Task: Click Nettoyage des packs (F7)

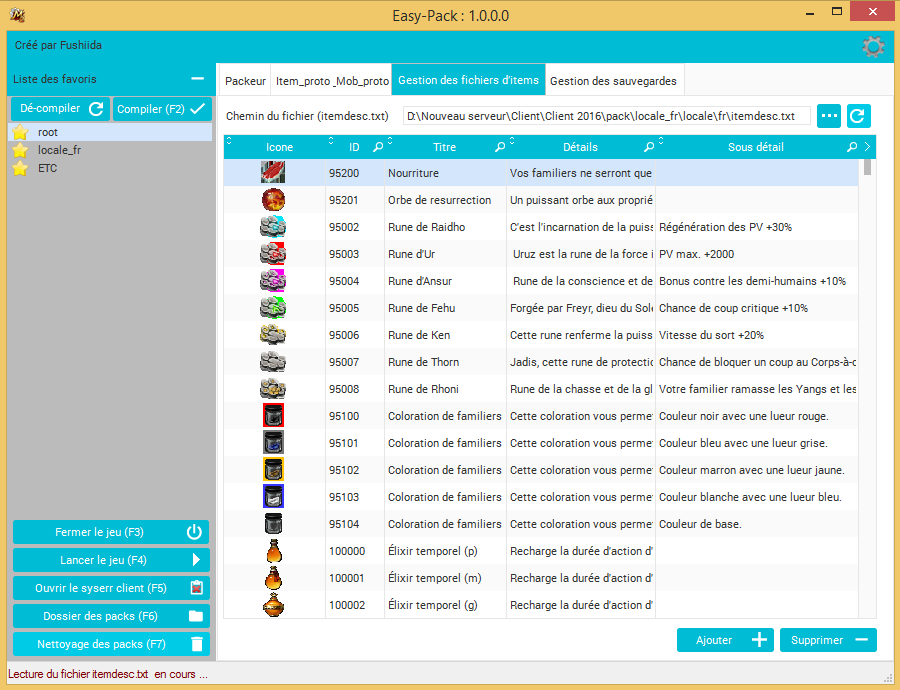Action: coord(111,644)
